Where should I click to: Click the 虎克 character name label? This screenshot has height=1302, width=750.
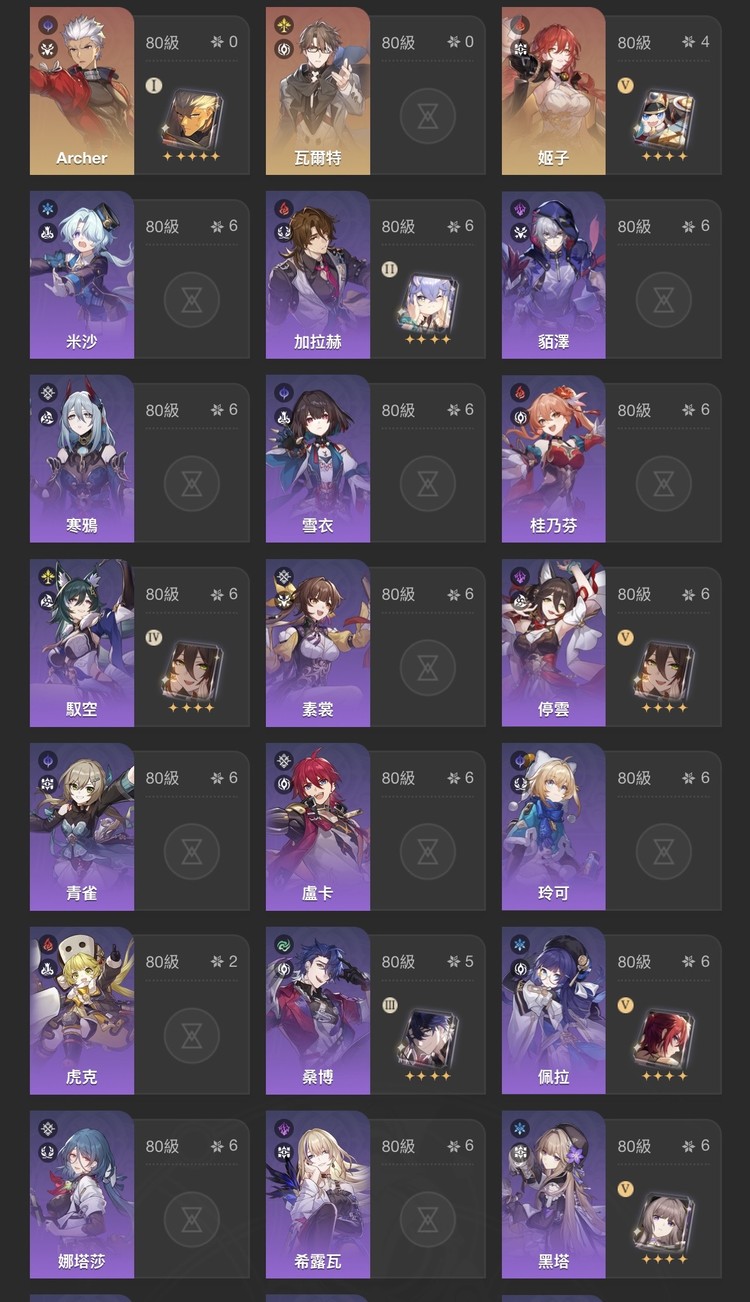pyautogui.click(x=82, y=1077)
